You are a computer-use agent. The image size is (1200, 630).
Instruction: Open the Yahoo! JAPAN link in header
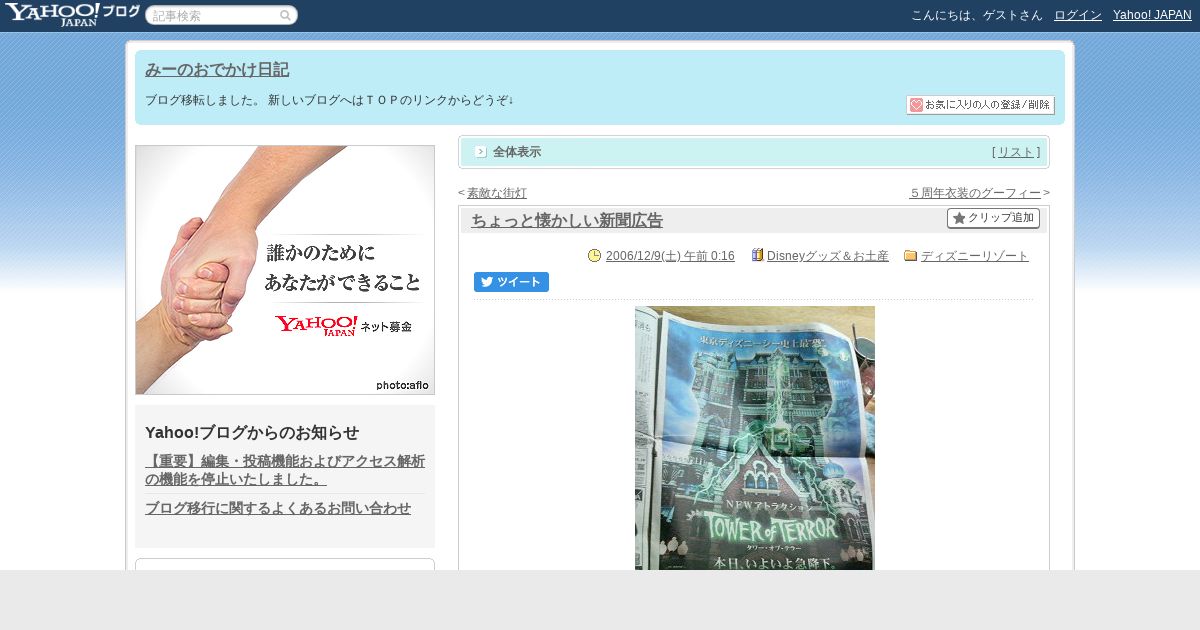1152,15
